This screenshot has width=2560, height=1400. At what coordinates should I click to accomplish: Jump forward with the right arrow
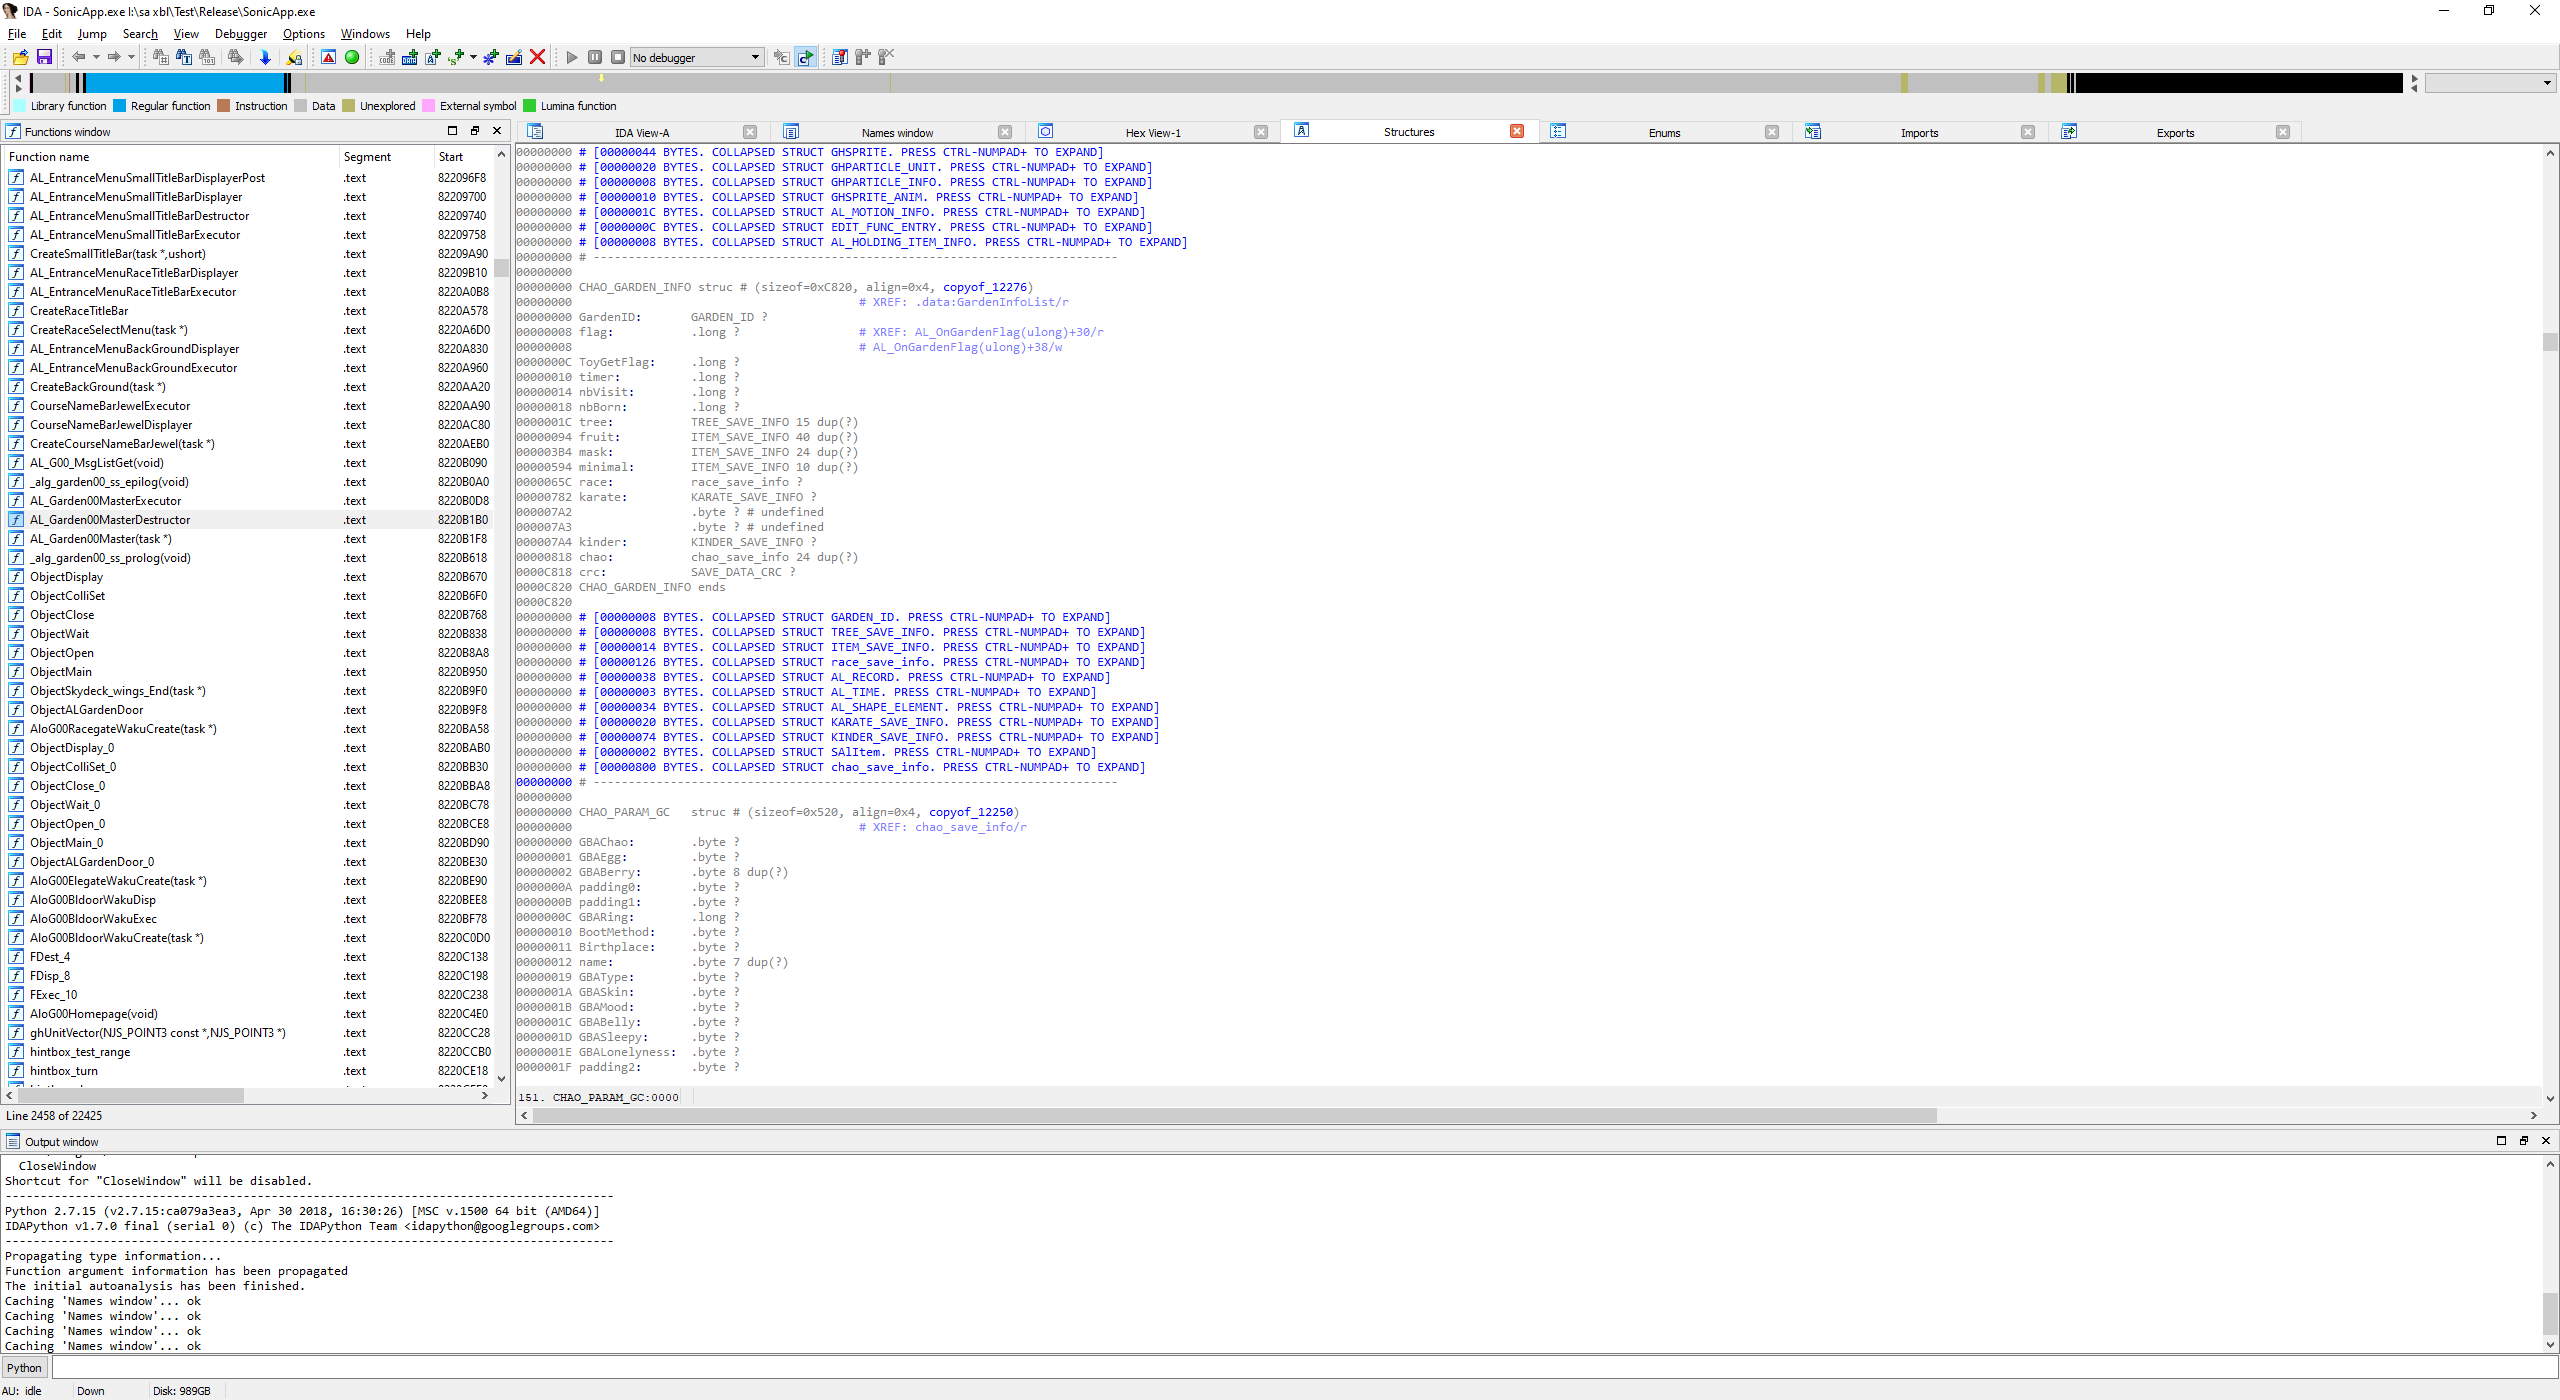[x=113, y=57]
